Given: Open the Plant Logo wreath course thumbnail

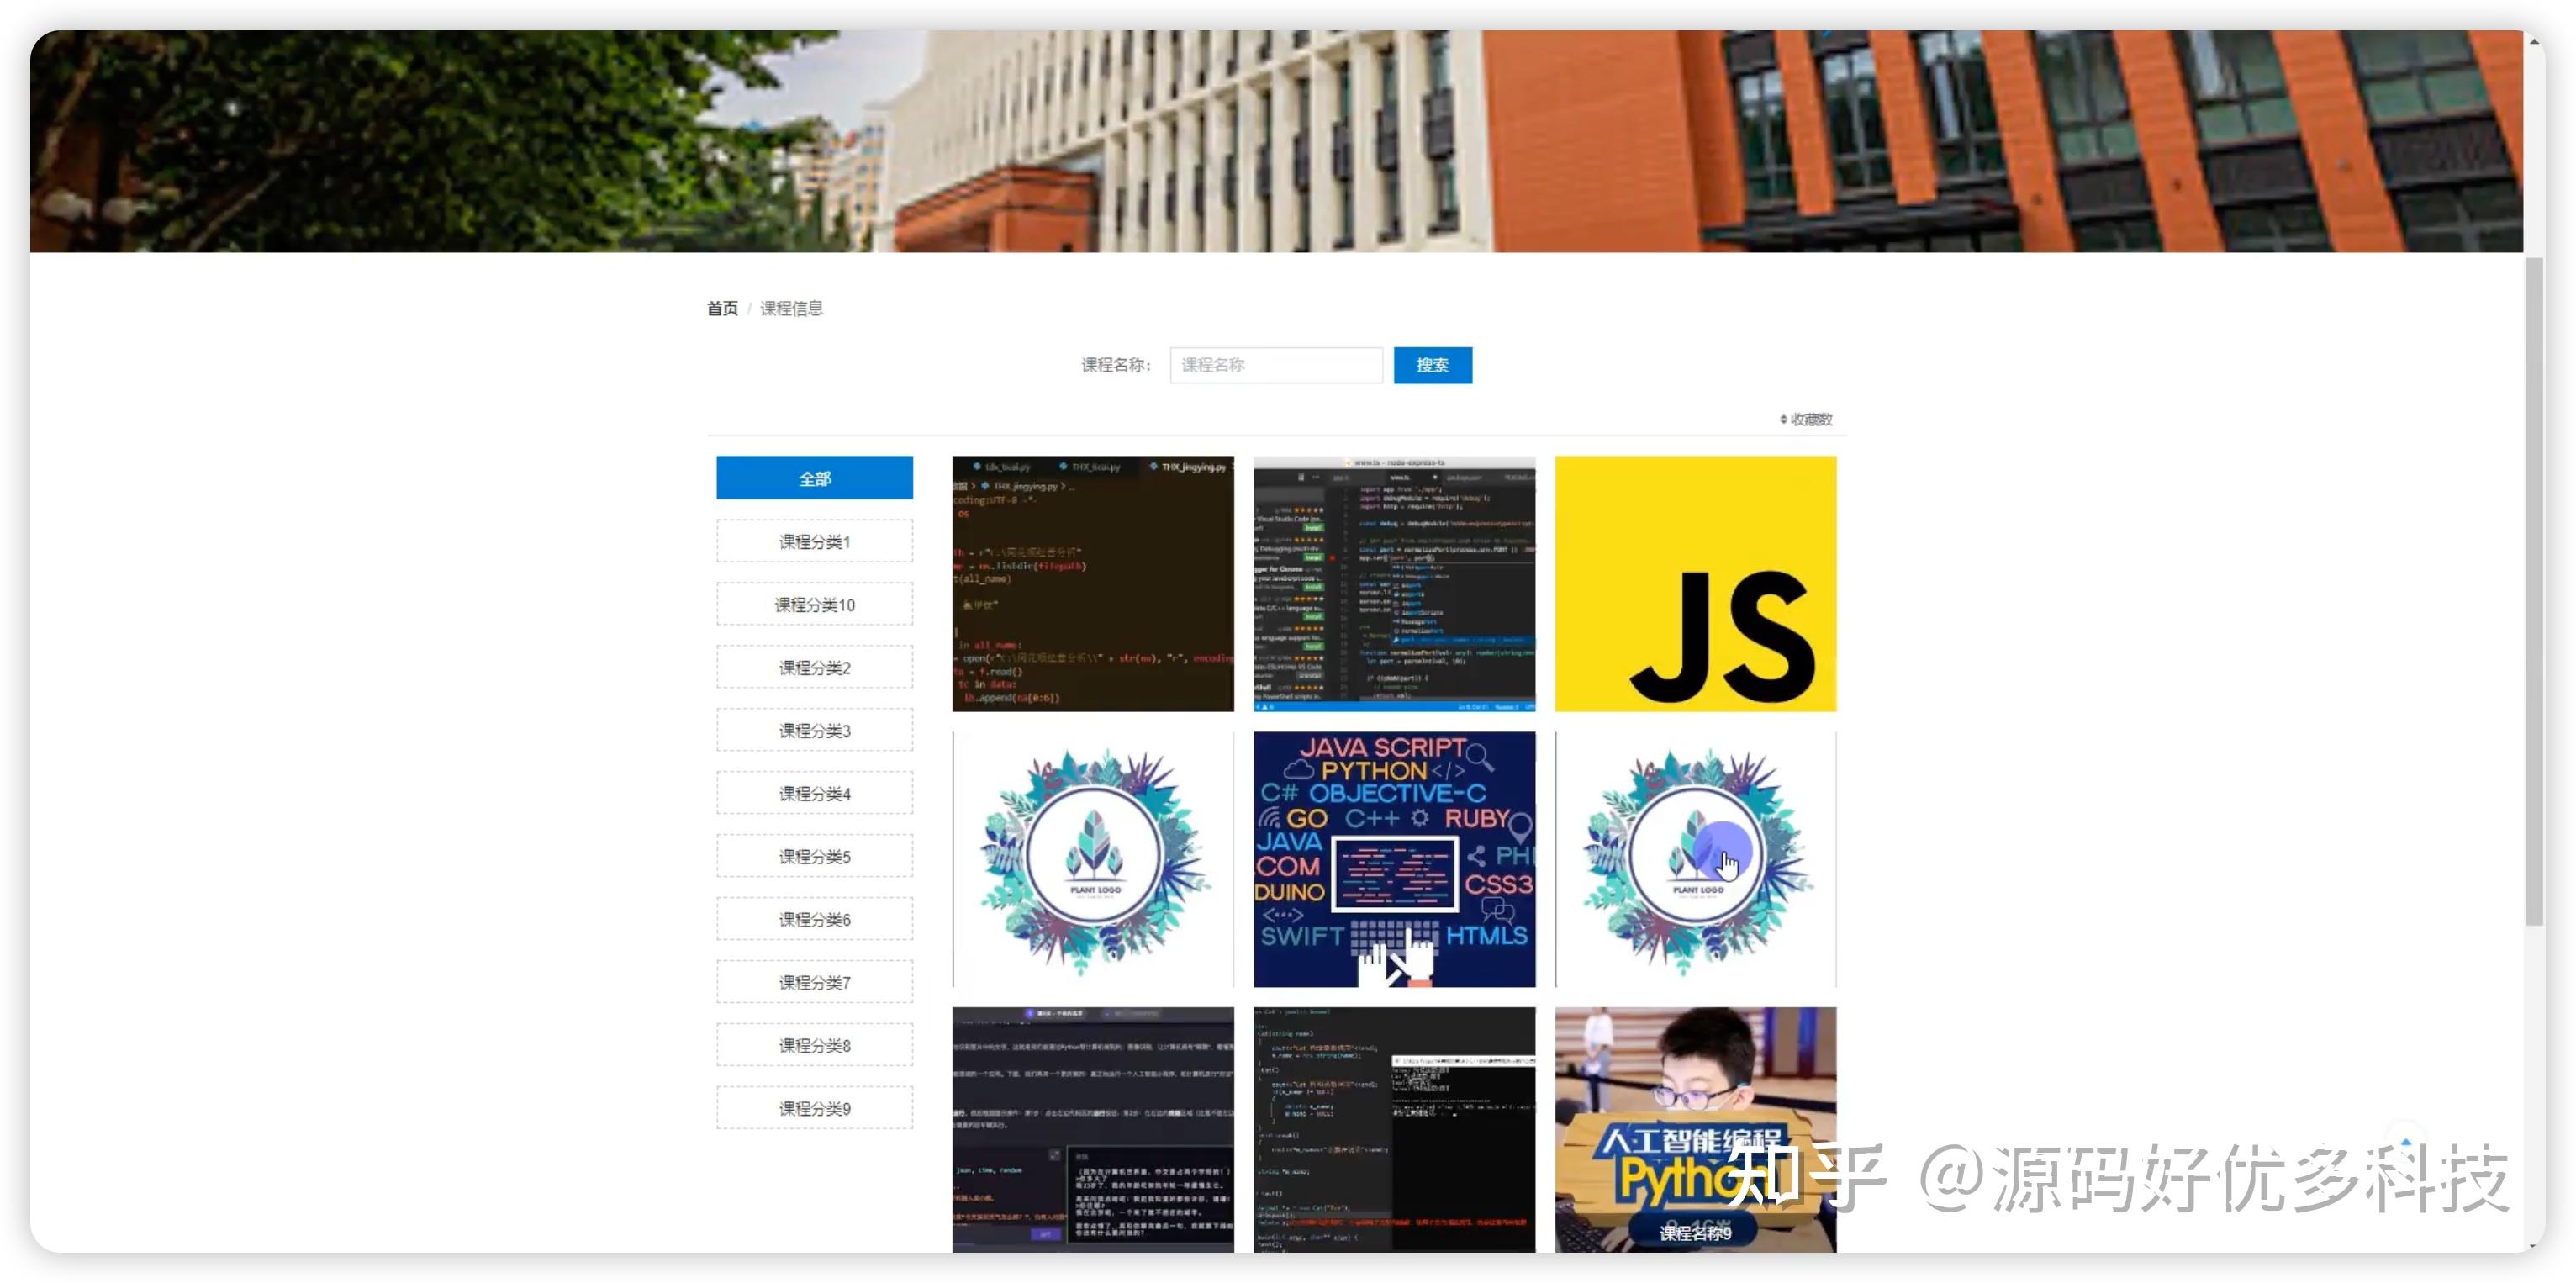Looking at the screenshot, I should click(x=1092, y=857).
